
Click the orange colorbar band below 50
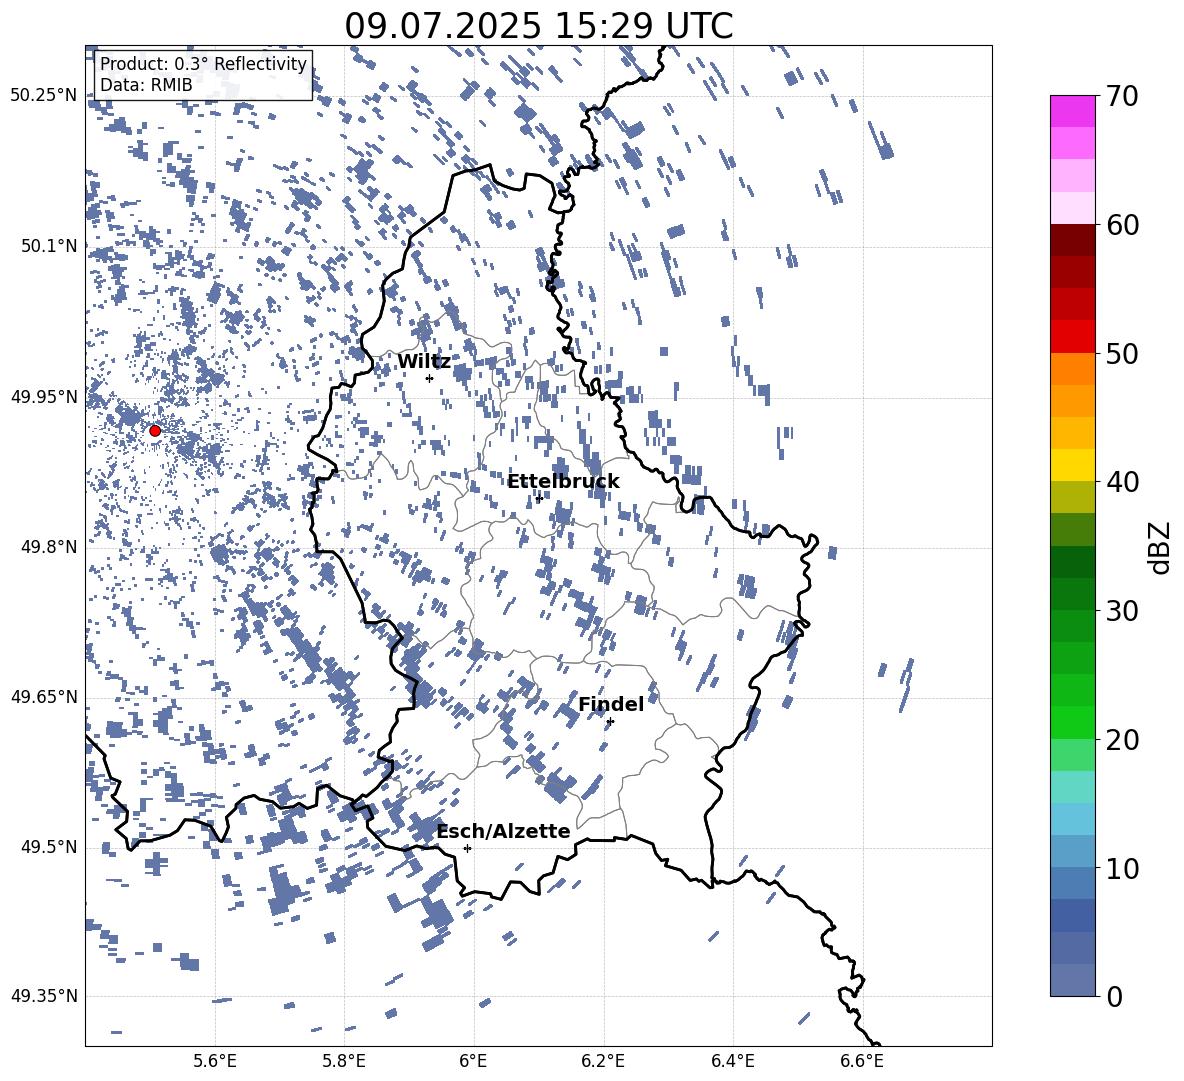(x=1073, y=368)
